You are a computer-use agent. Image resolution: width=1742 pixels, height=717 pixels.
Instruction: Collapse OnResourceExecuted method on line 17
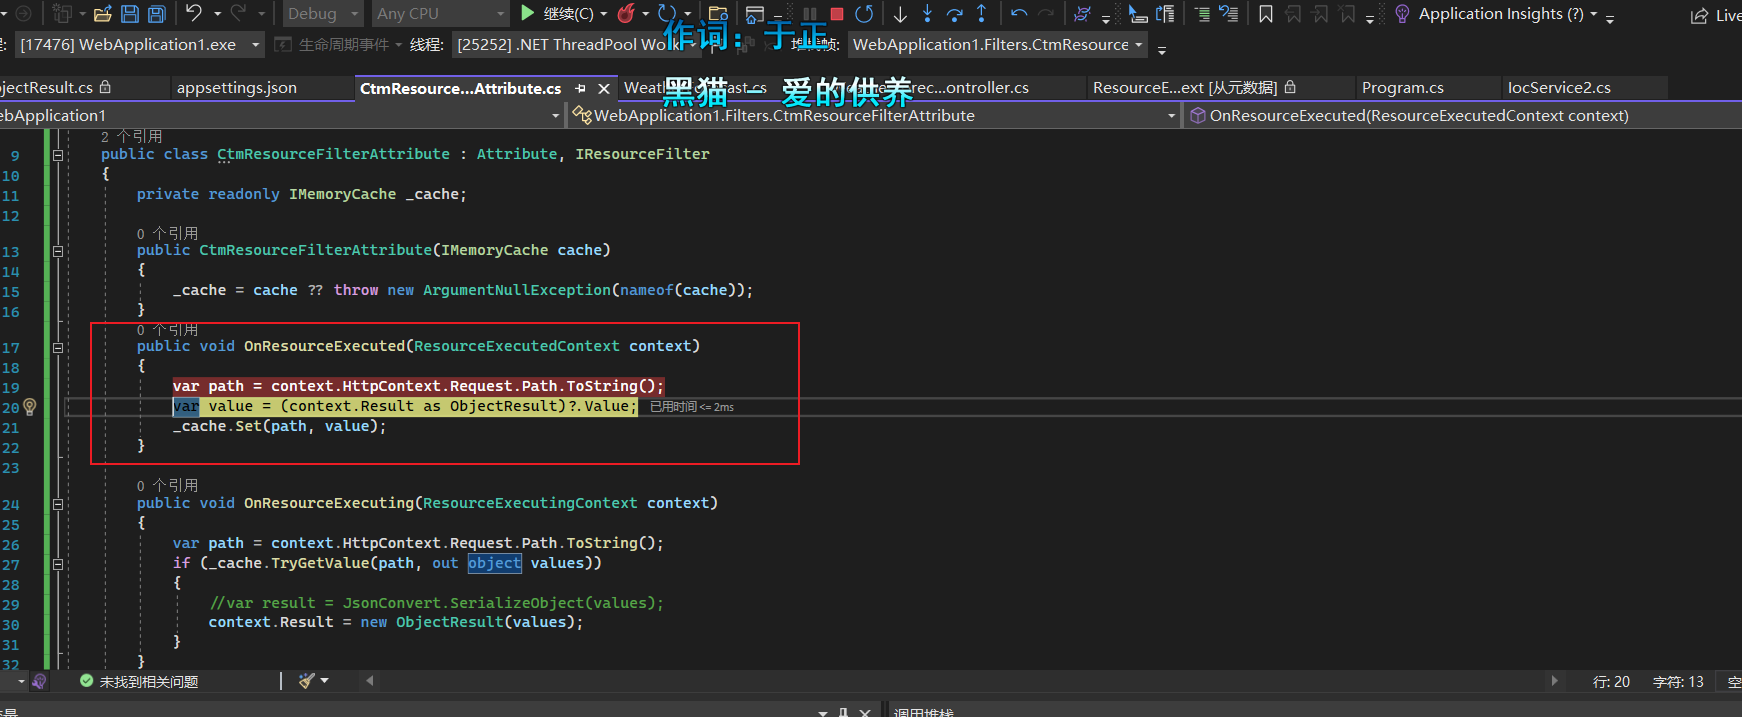(x=58, y=347)
